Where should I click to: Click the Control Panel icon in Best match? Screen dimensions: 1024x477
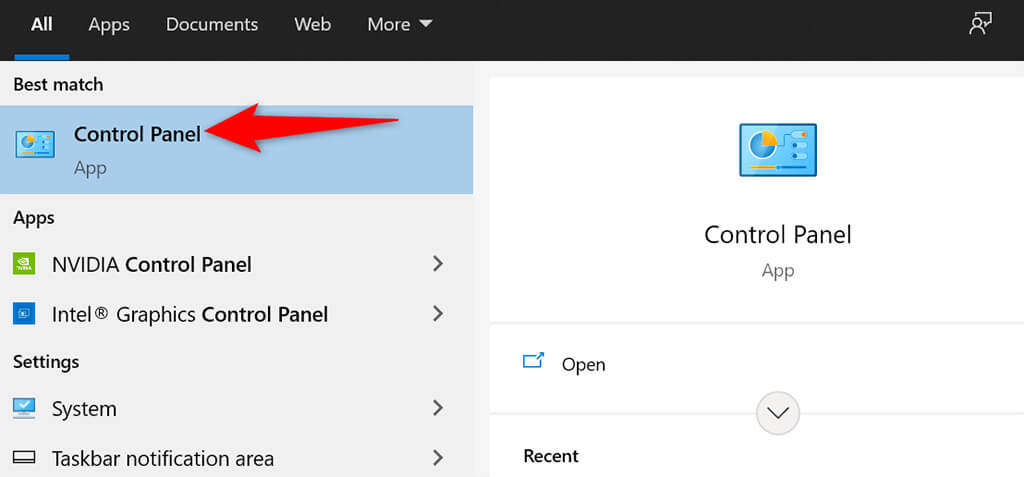click(36, 144)
